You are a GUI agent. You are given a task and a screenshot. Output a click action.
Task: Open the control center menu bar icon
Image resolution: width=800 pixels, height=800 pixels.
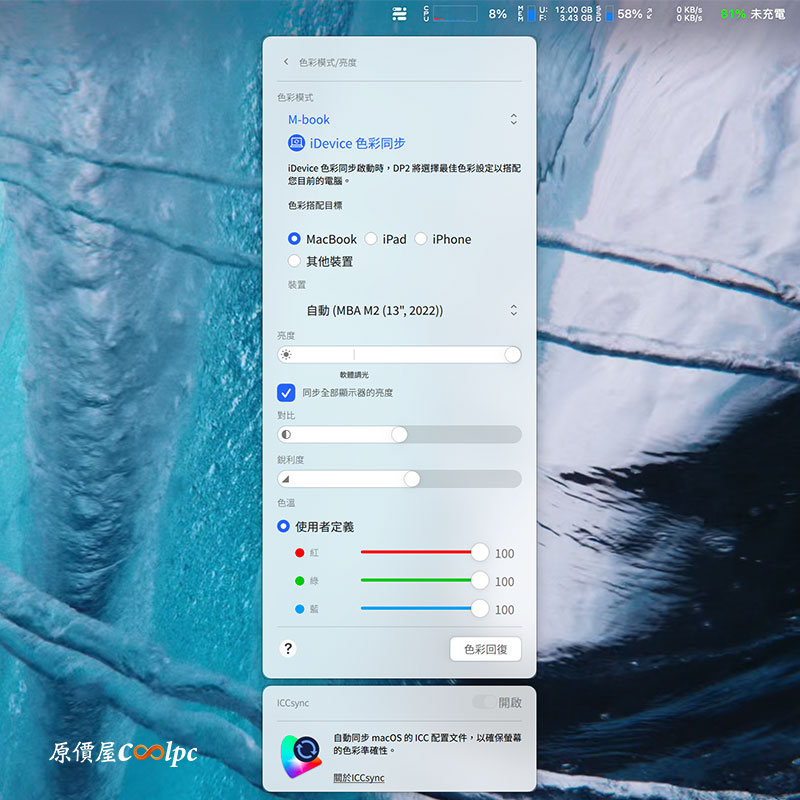(400, 14)
